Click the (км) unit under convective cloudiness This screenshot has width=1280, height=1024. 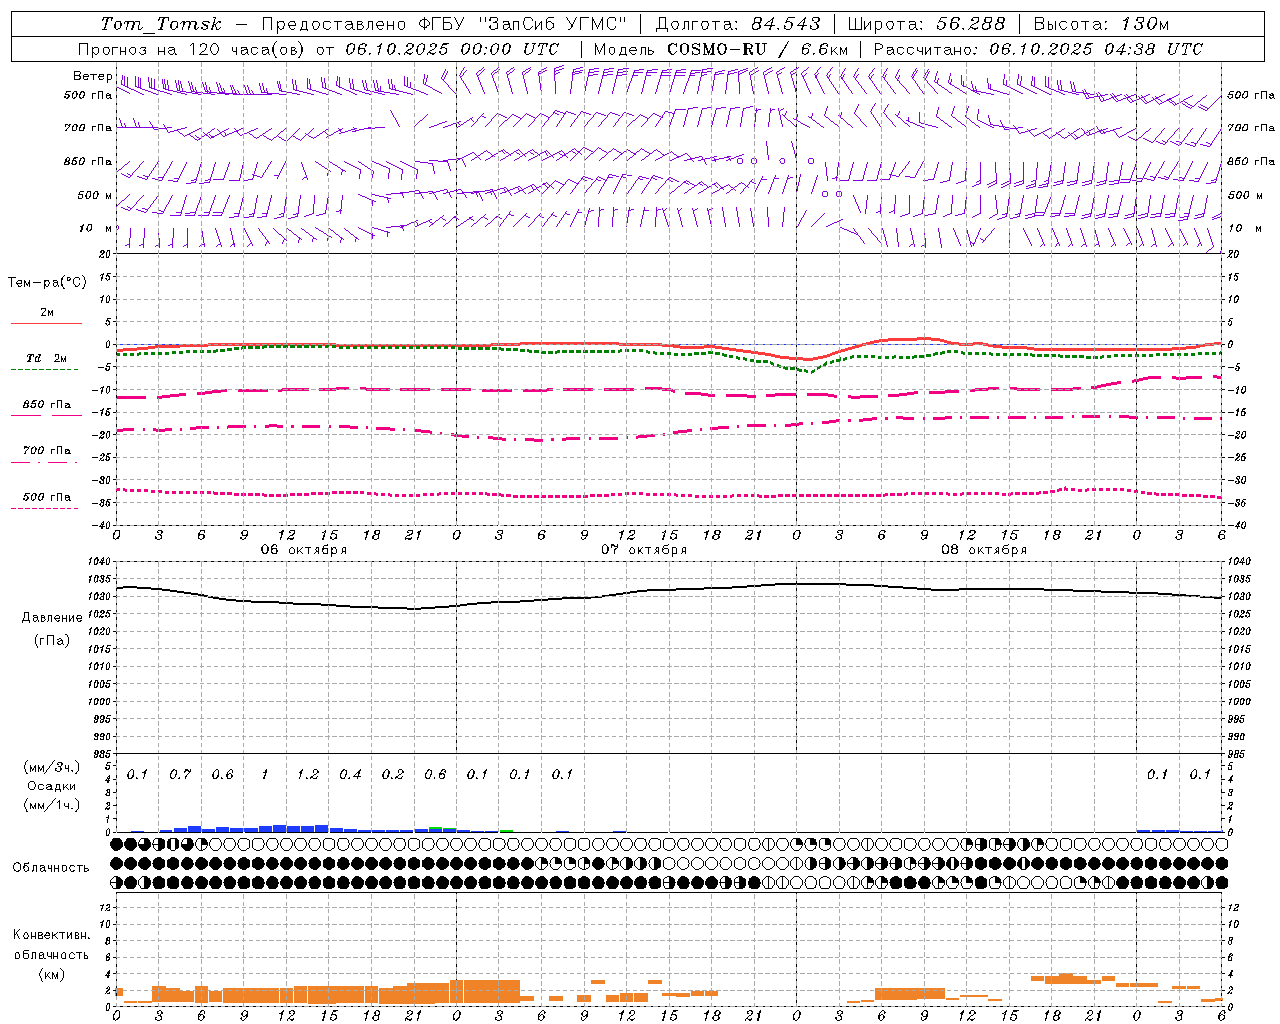tap(52, 974)
